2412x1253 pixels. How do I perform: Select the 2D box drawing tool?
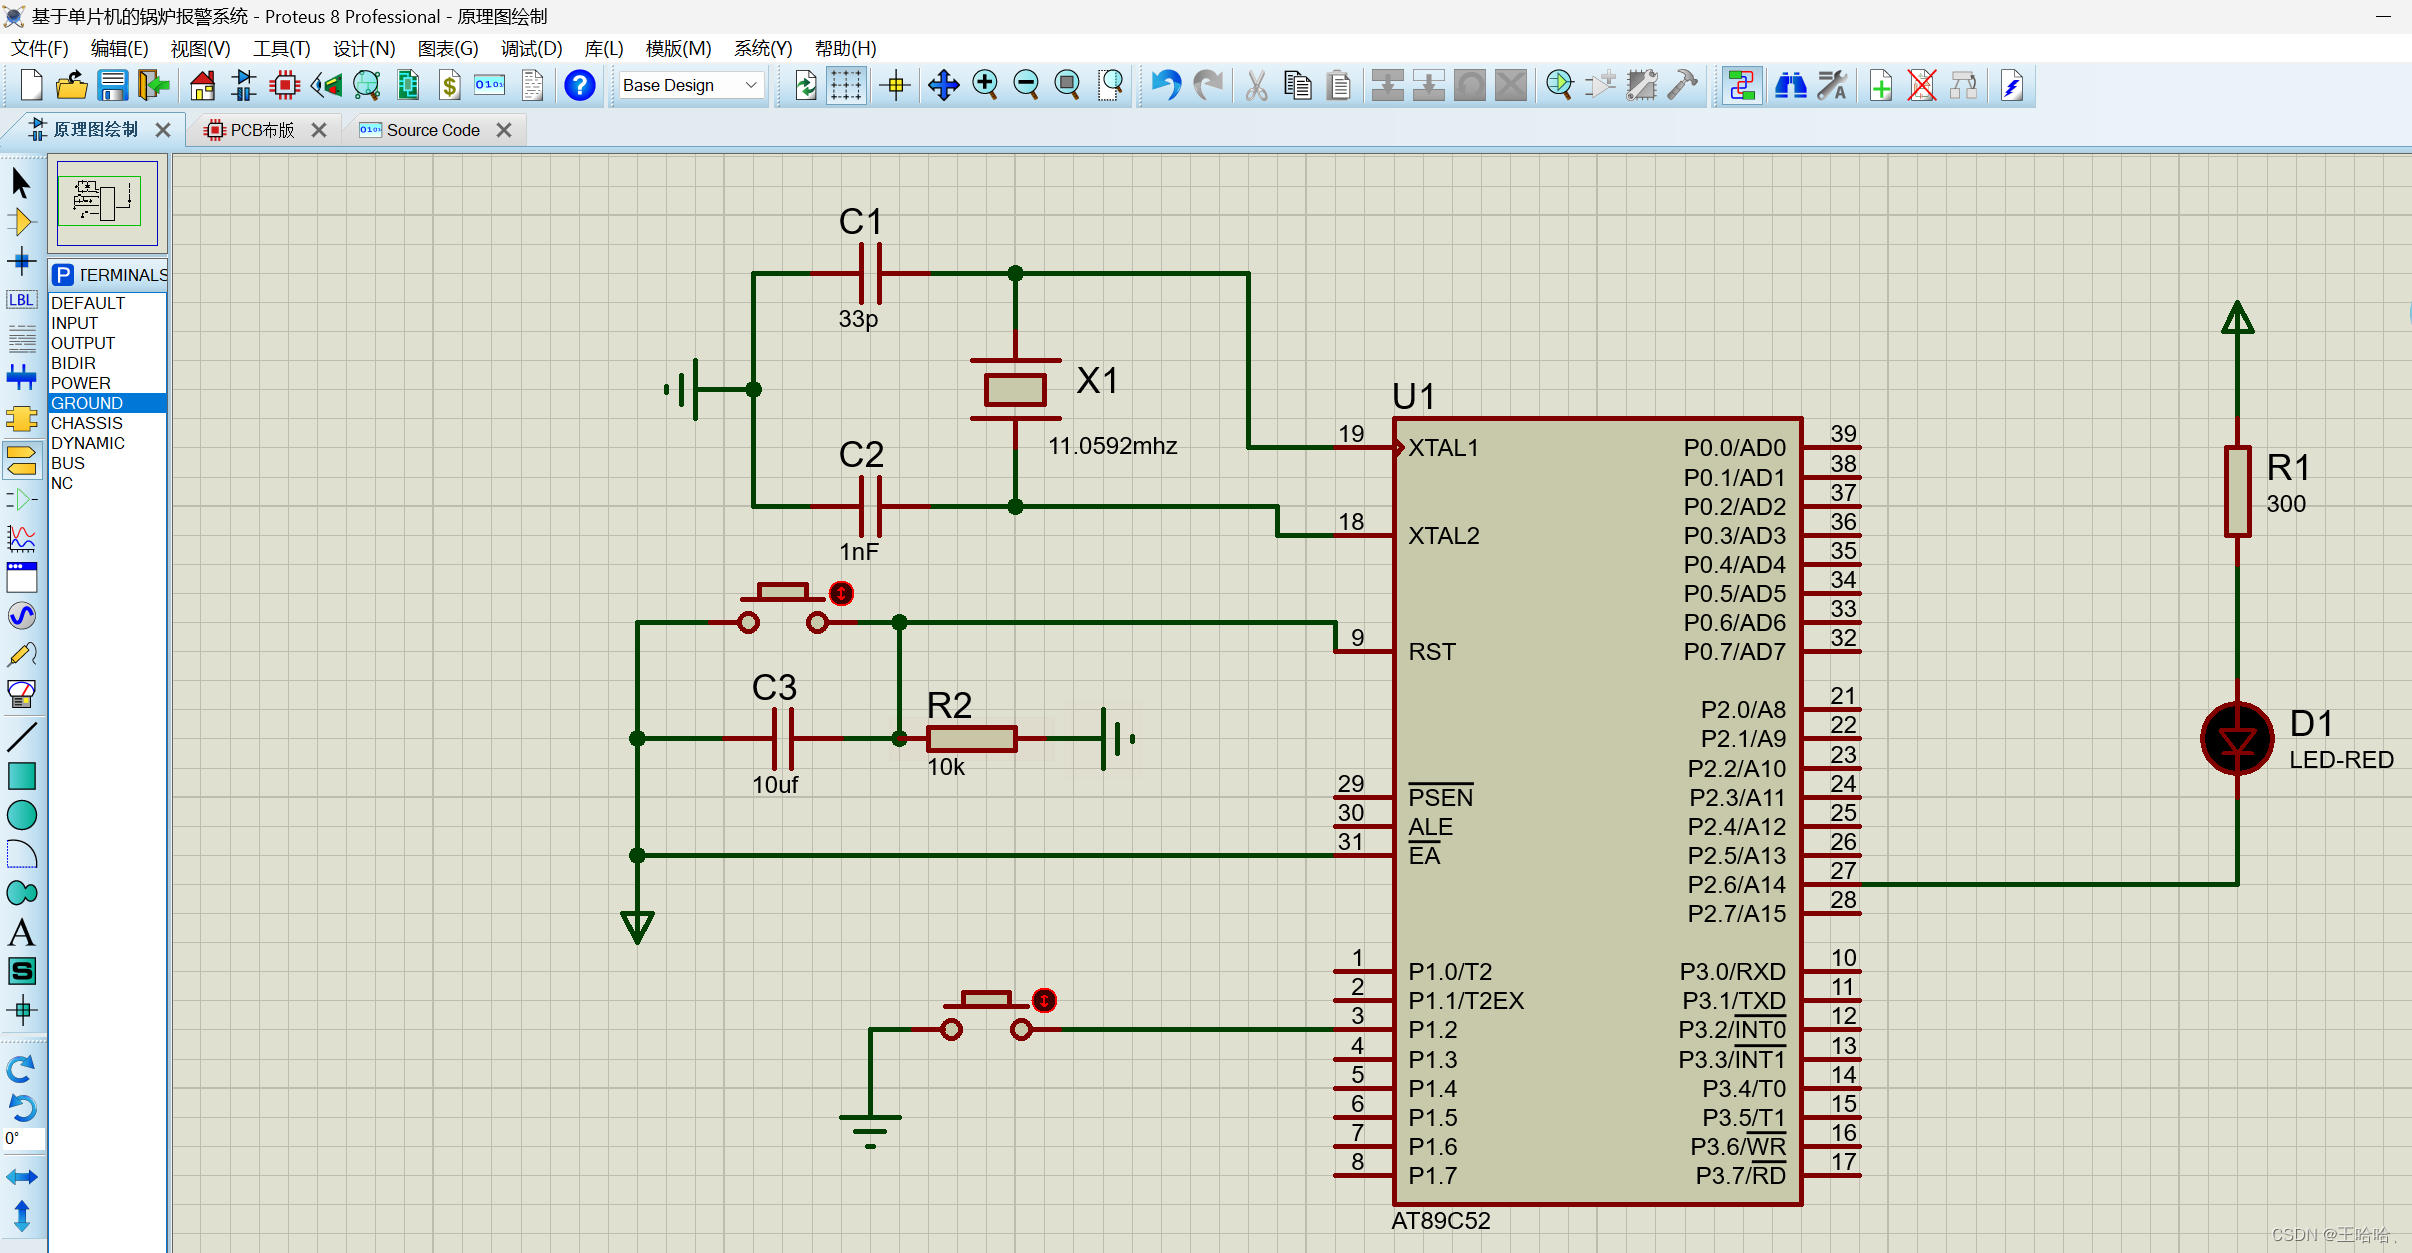pyautogui.click(x=21, y=776)
